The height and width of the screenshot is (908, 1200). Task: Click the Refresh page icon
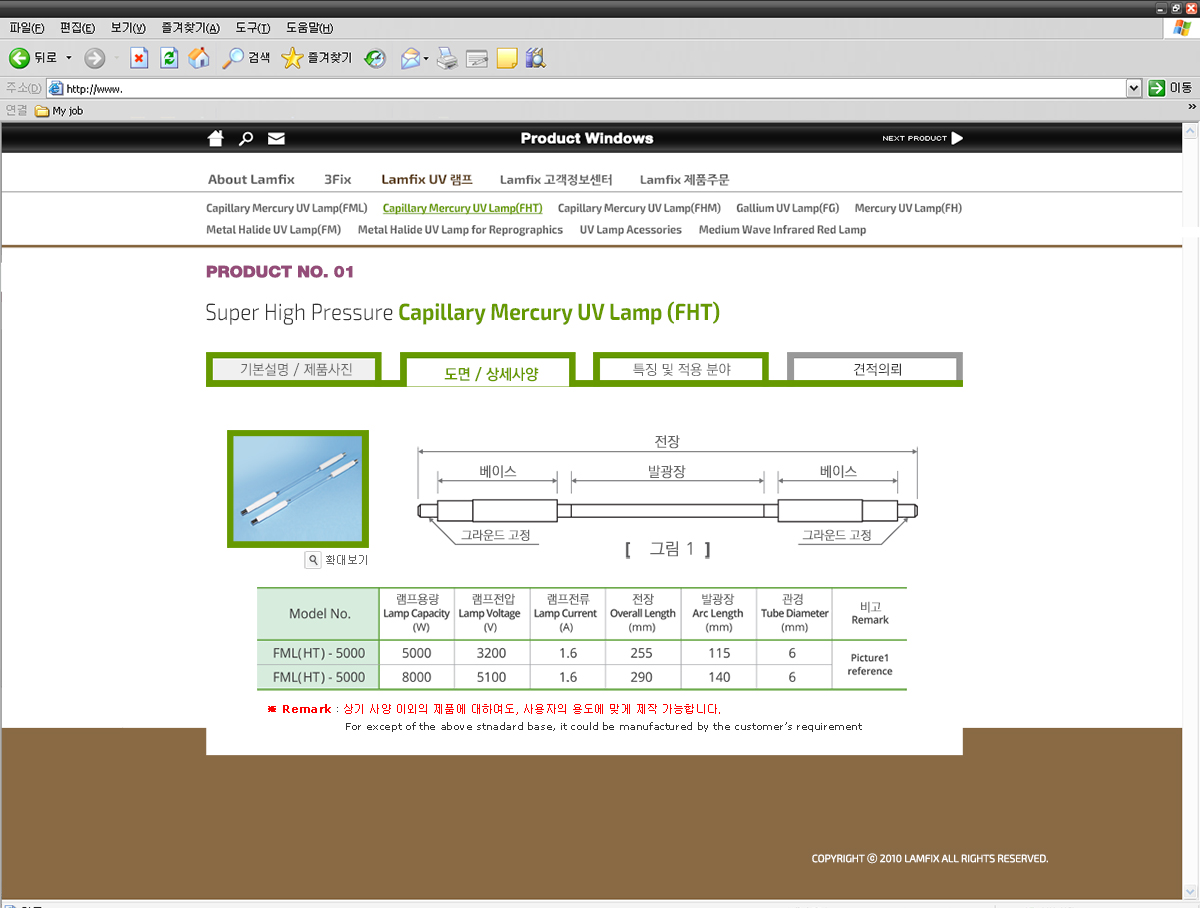pyautogui.click(x=169, y=58)
